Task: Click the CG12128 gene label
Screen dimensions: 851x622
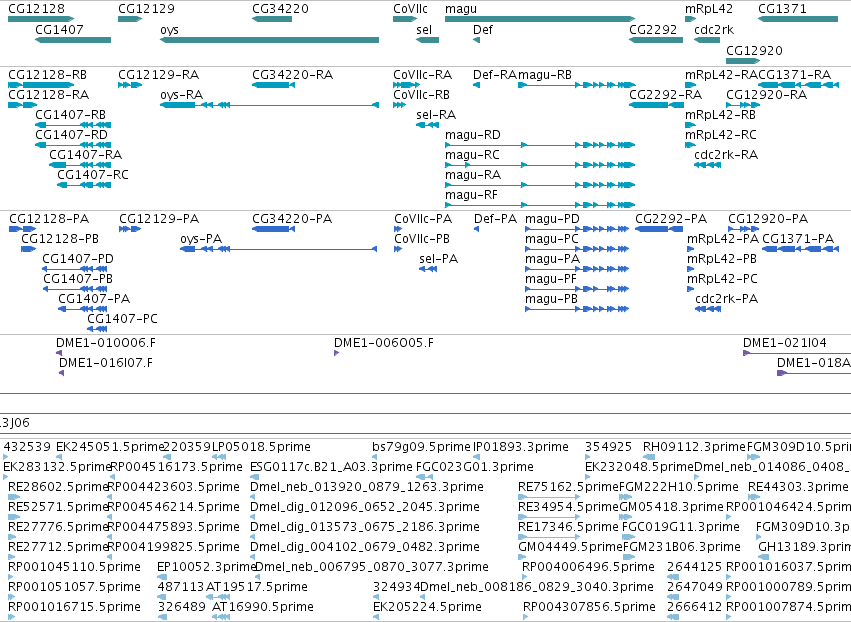Action: 36,9
